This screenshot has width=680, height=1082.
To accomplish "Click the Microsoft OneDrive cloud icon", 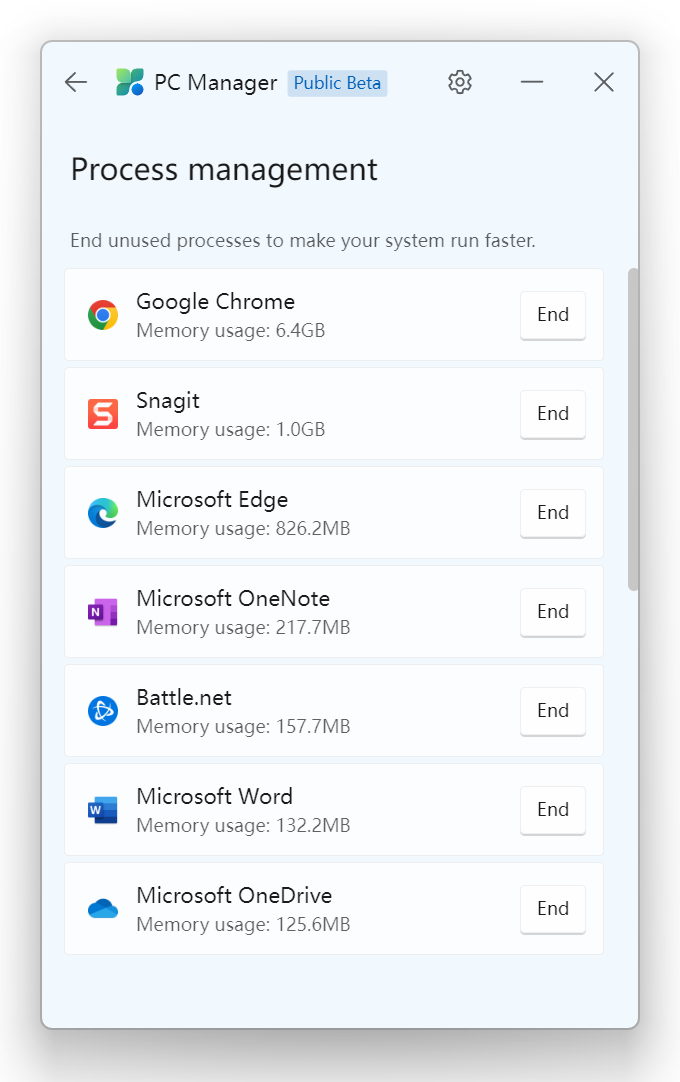I will [x=103, y=909].
